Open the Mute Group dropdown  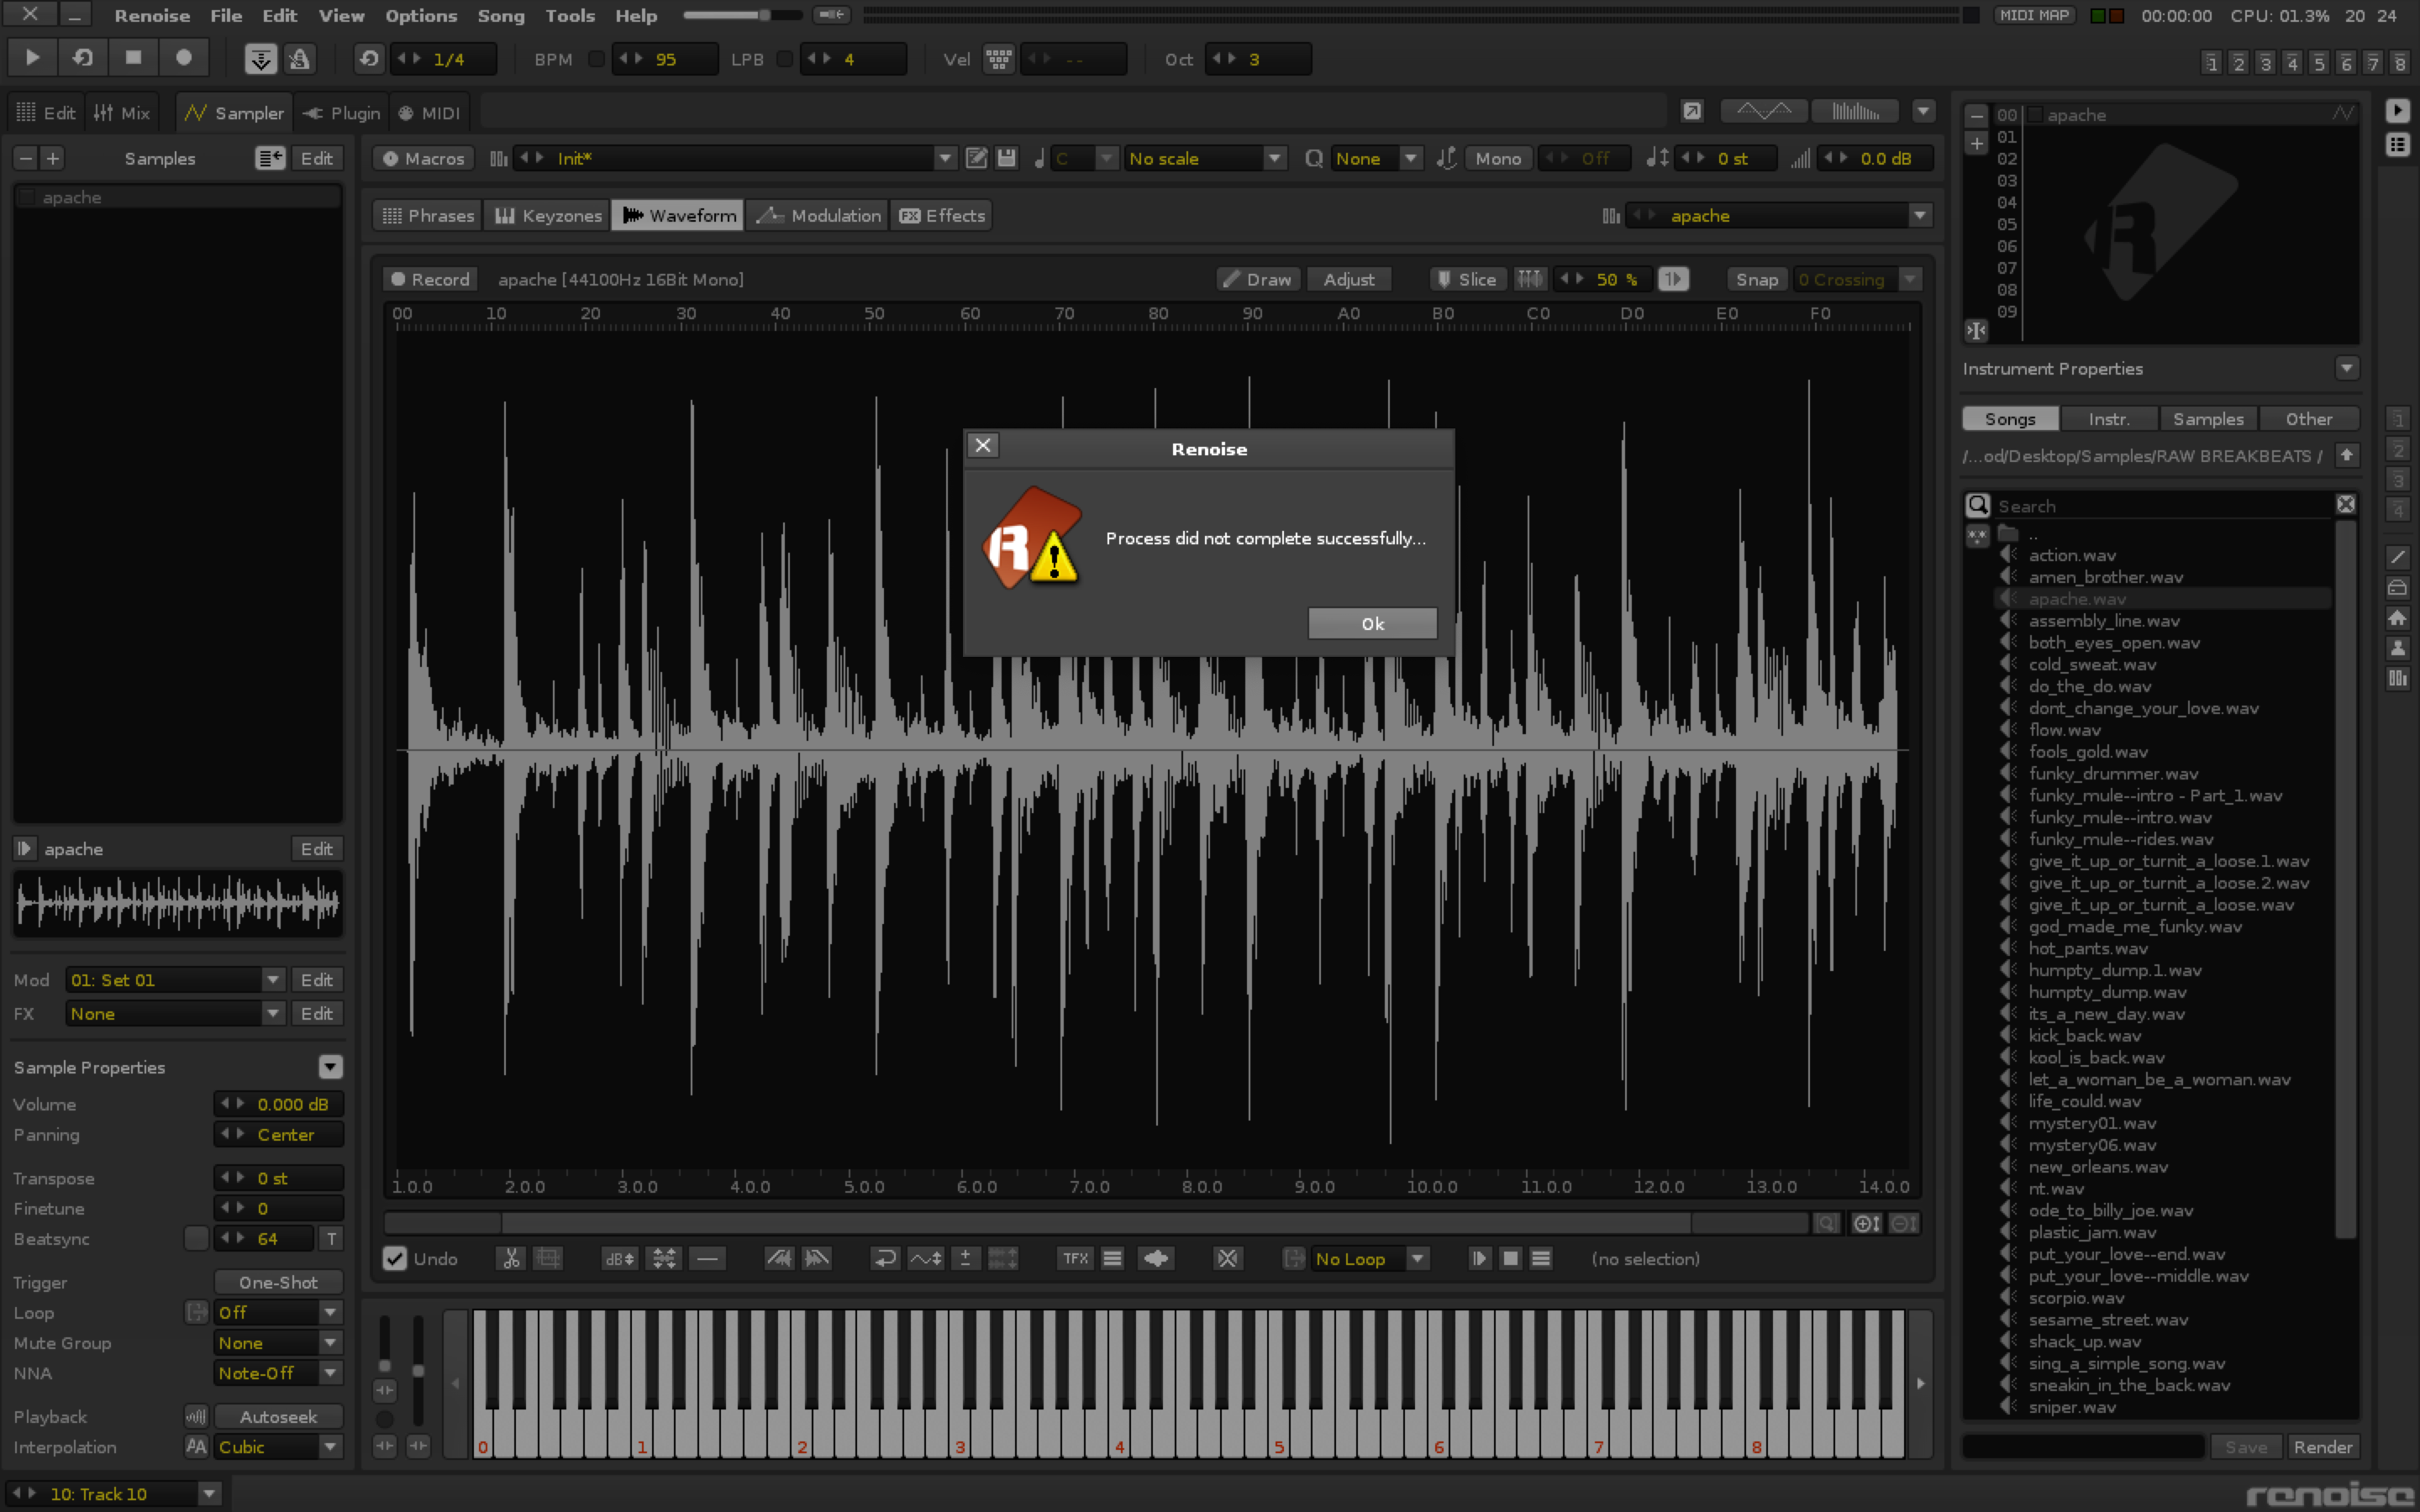(279, 1342)
